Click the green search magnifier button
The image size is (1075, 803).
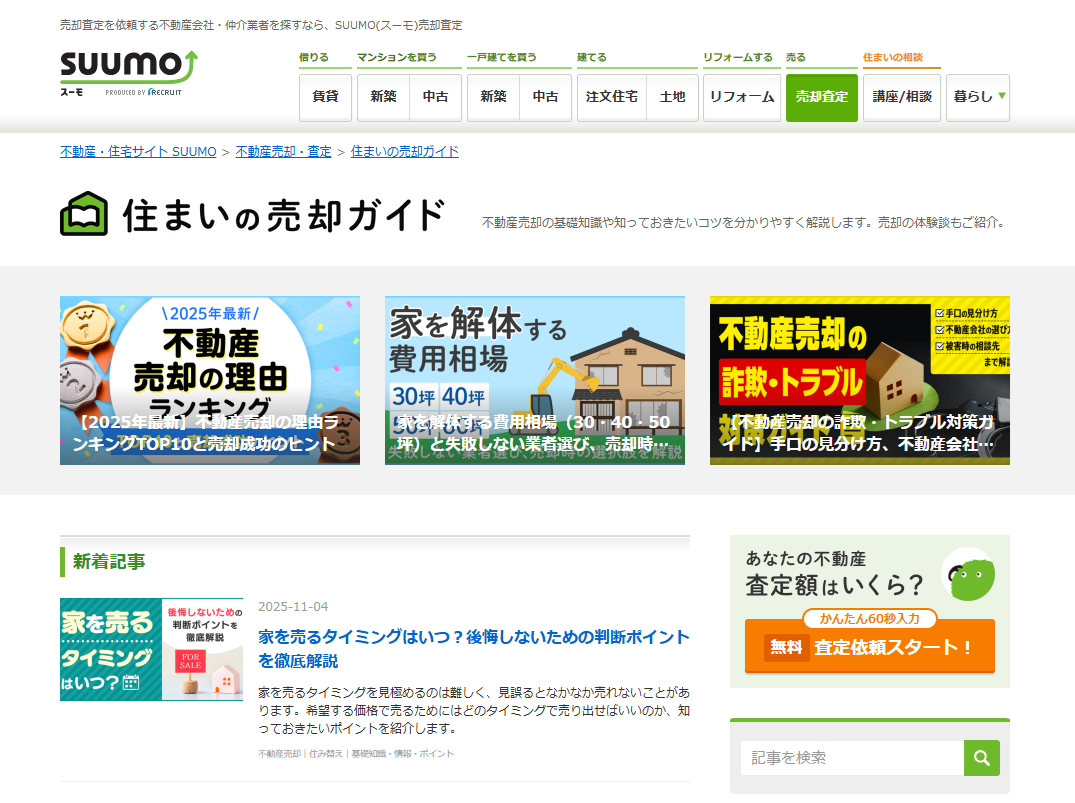click(981, 758)
